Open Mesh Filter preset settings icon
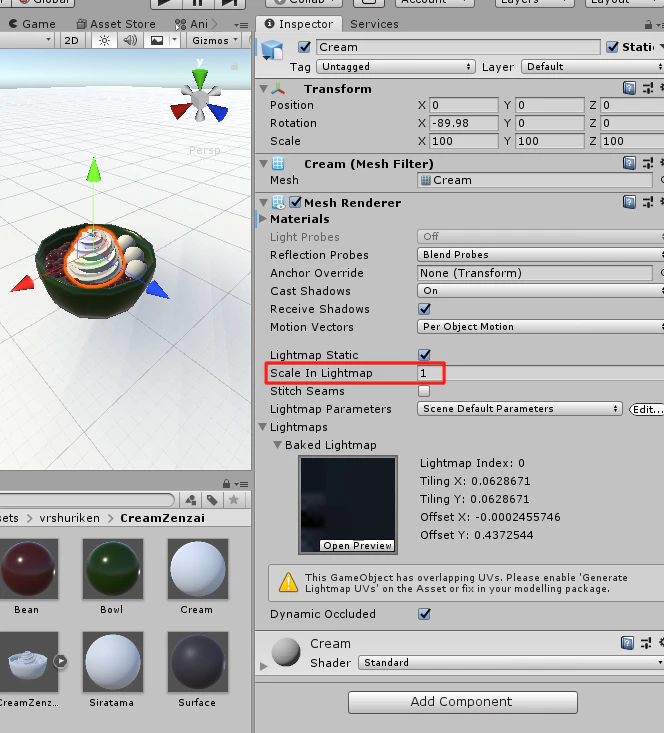The height and width of the screenshot is (733, 664). tap(648, 163)
